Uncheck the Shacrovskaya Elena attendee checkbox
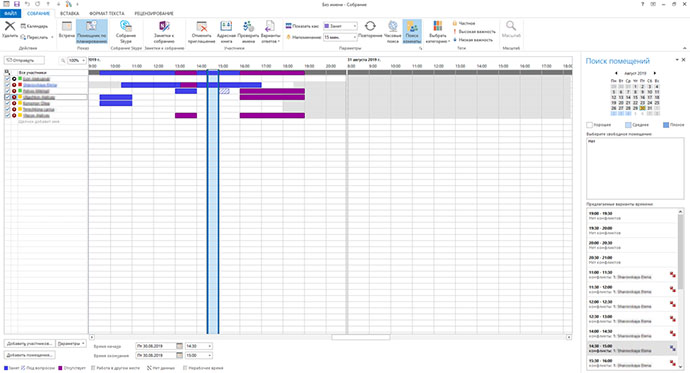The image size is (690, 373). 7,84
